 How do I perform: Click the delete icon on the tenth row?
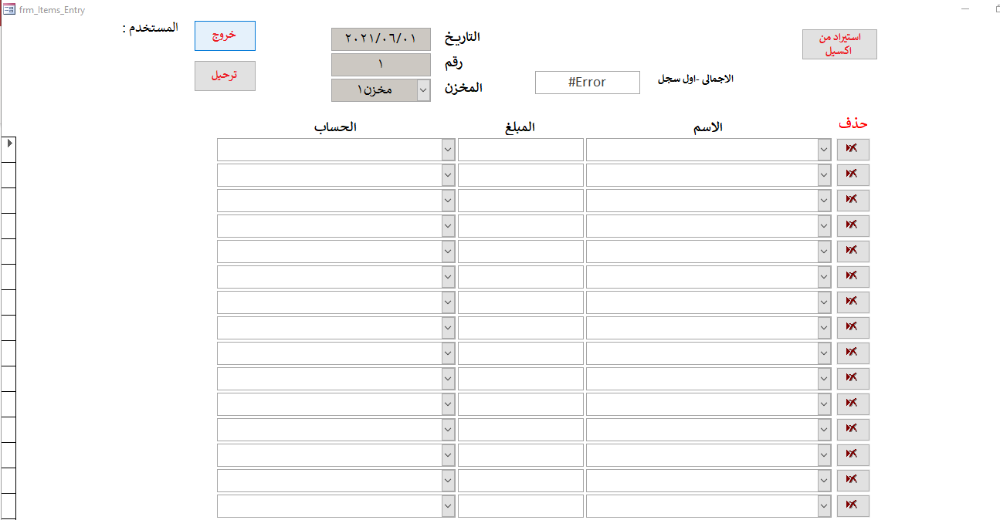pyautogui.click(x=853, y=379)
